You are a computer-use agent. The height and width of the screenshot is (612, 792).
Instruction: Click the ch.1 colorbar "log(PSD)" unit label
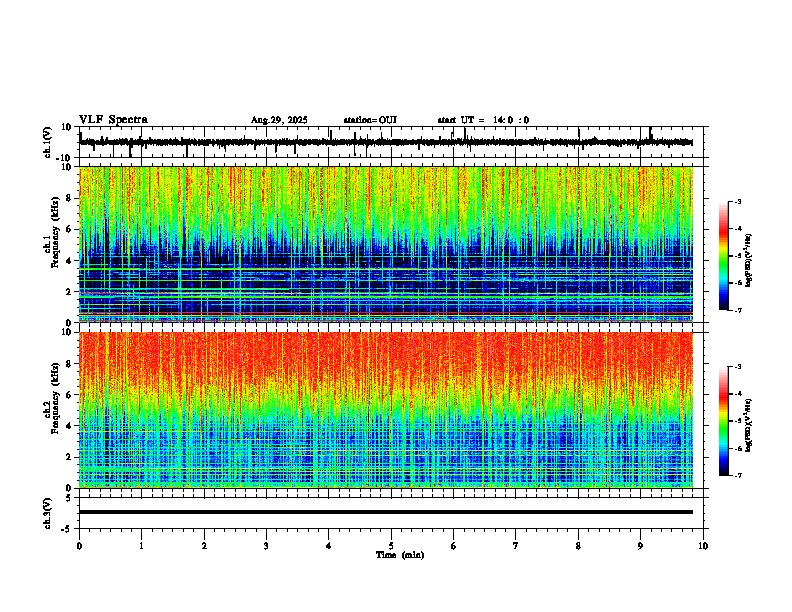click(748, 260)
